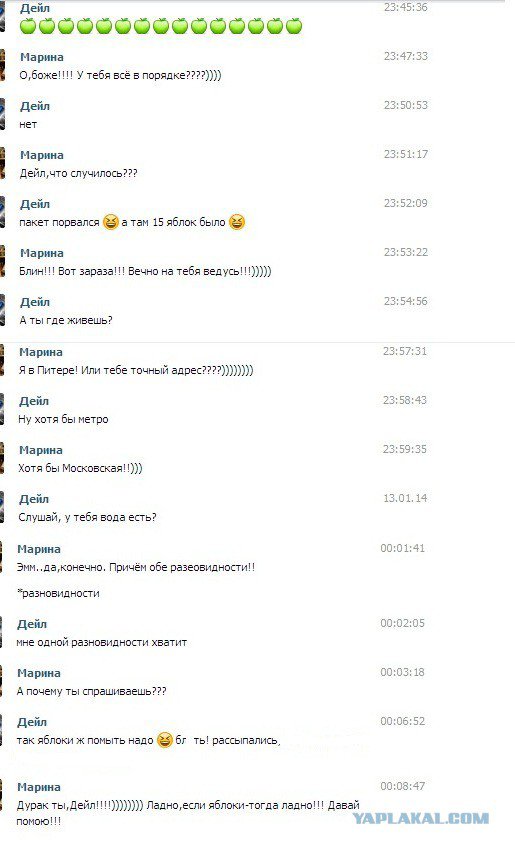Open Дейл's name above the "нет" message

[35, 106]
